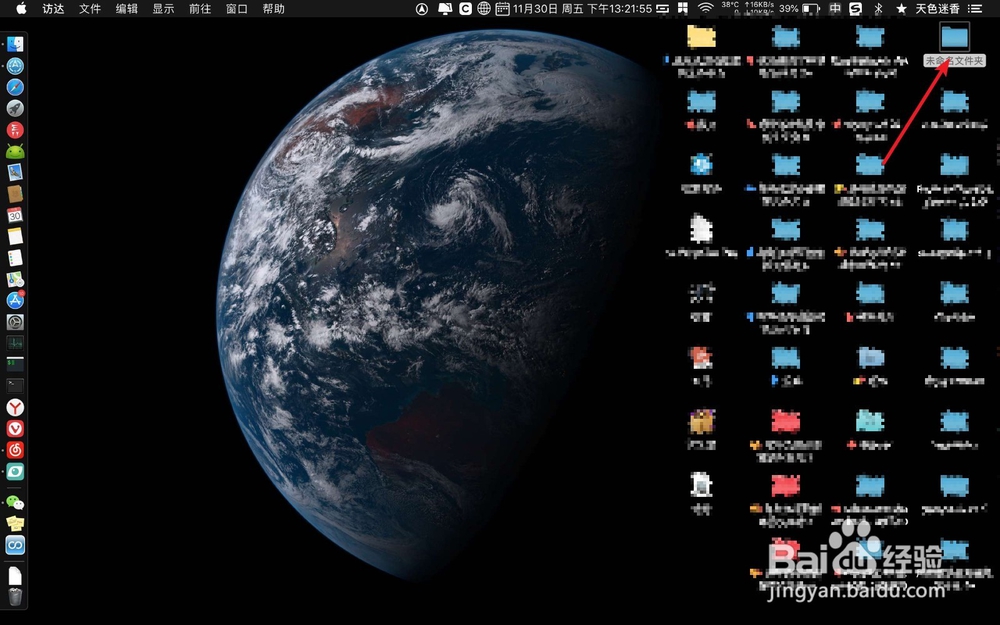Viewport: 1000px width, 625px height.
Task: Open the green Android app in Dock
Action: coord(15,151)
